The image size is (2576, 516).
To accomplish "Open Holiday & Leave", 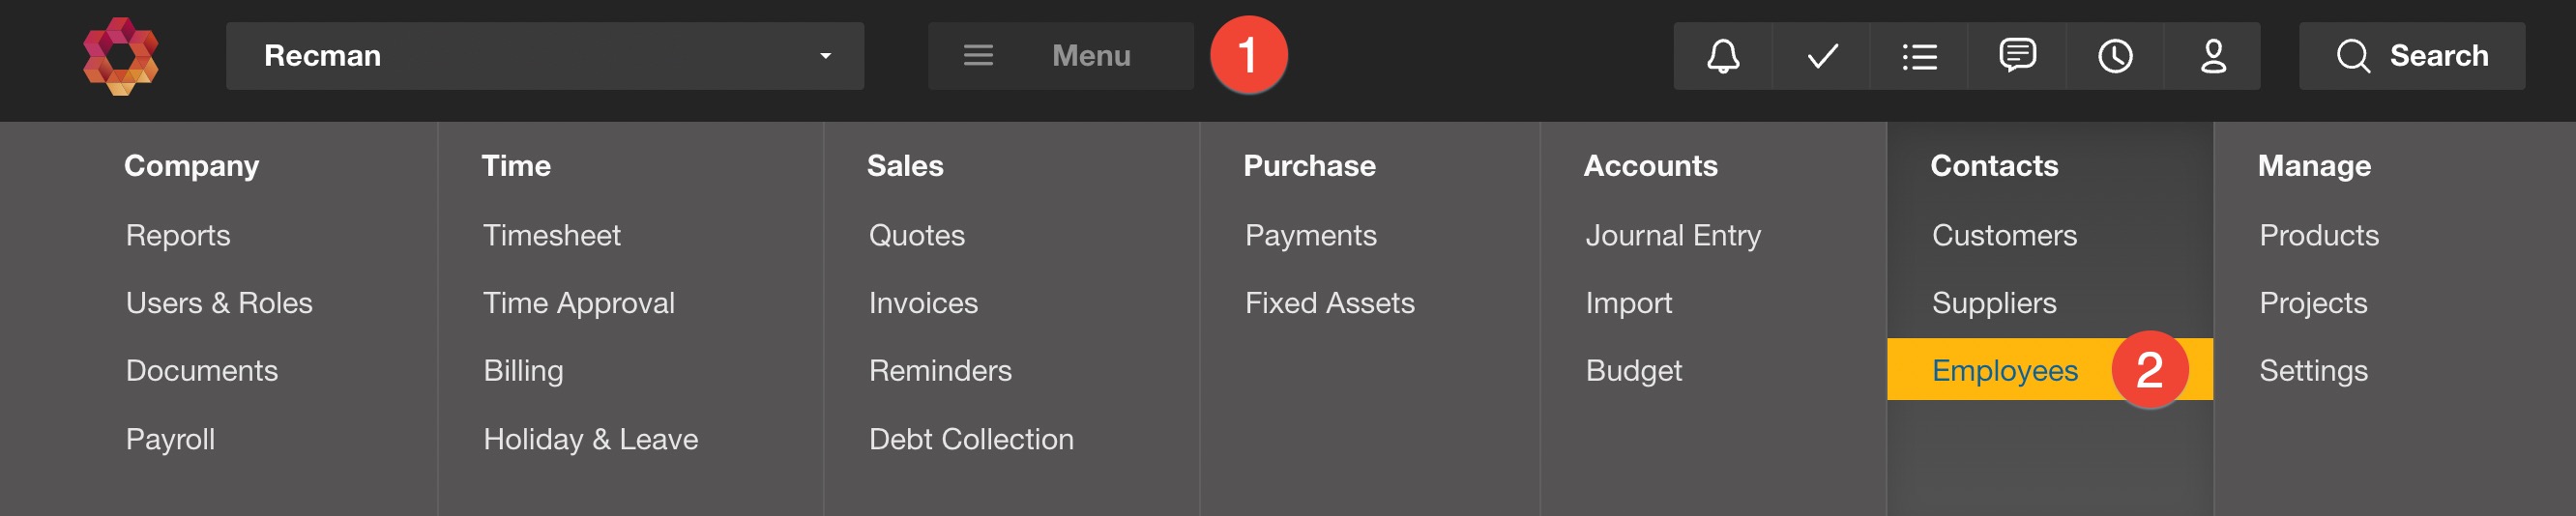I will 590,439.
